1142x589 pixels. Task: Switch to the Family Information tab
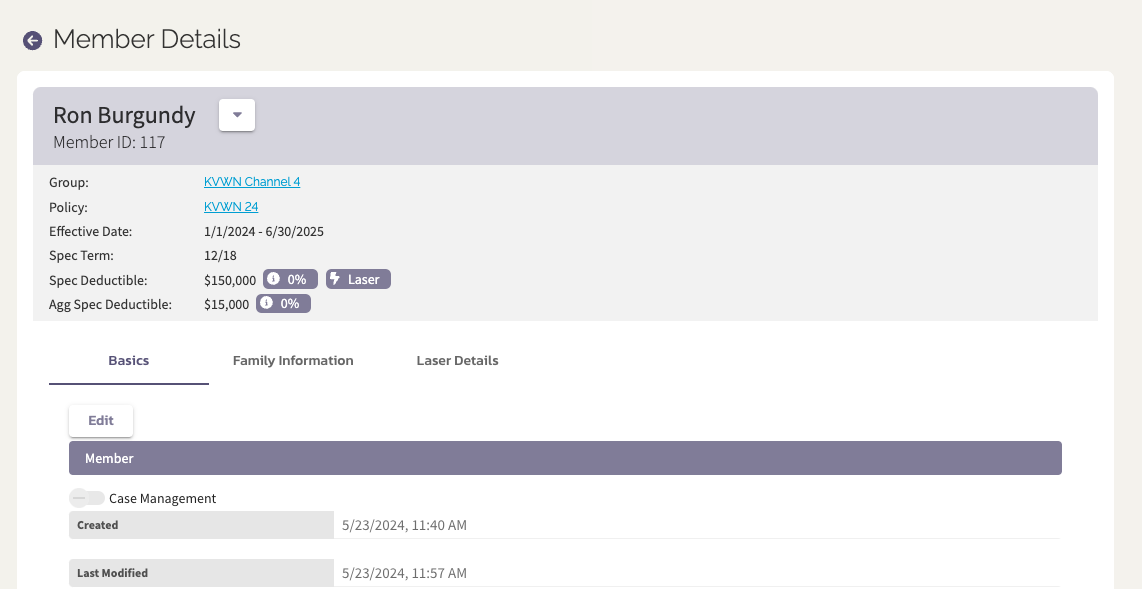click(293, 360)
